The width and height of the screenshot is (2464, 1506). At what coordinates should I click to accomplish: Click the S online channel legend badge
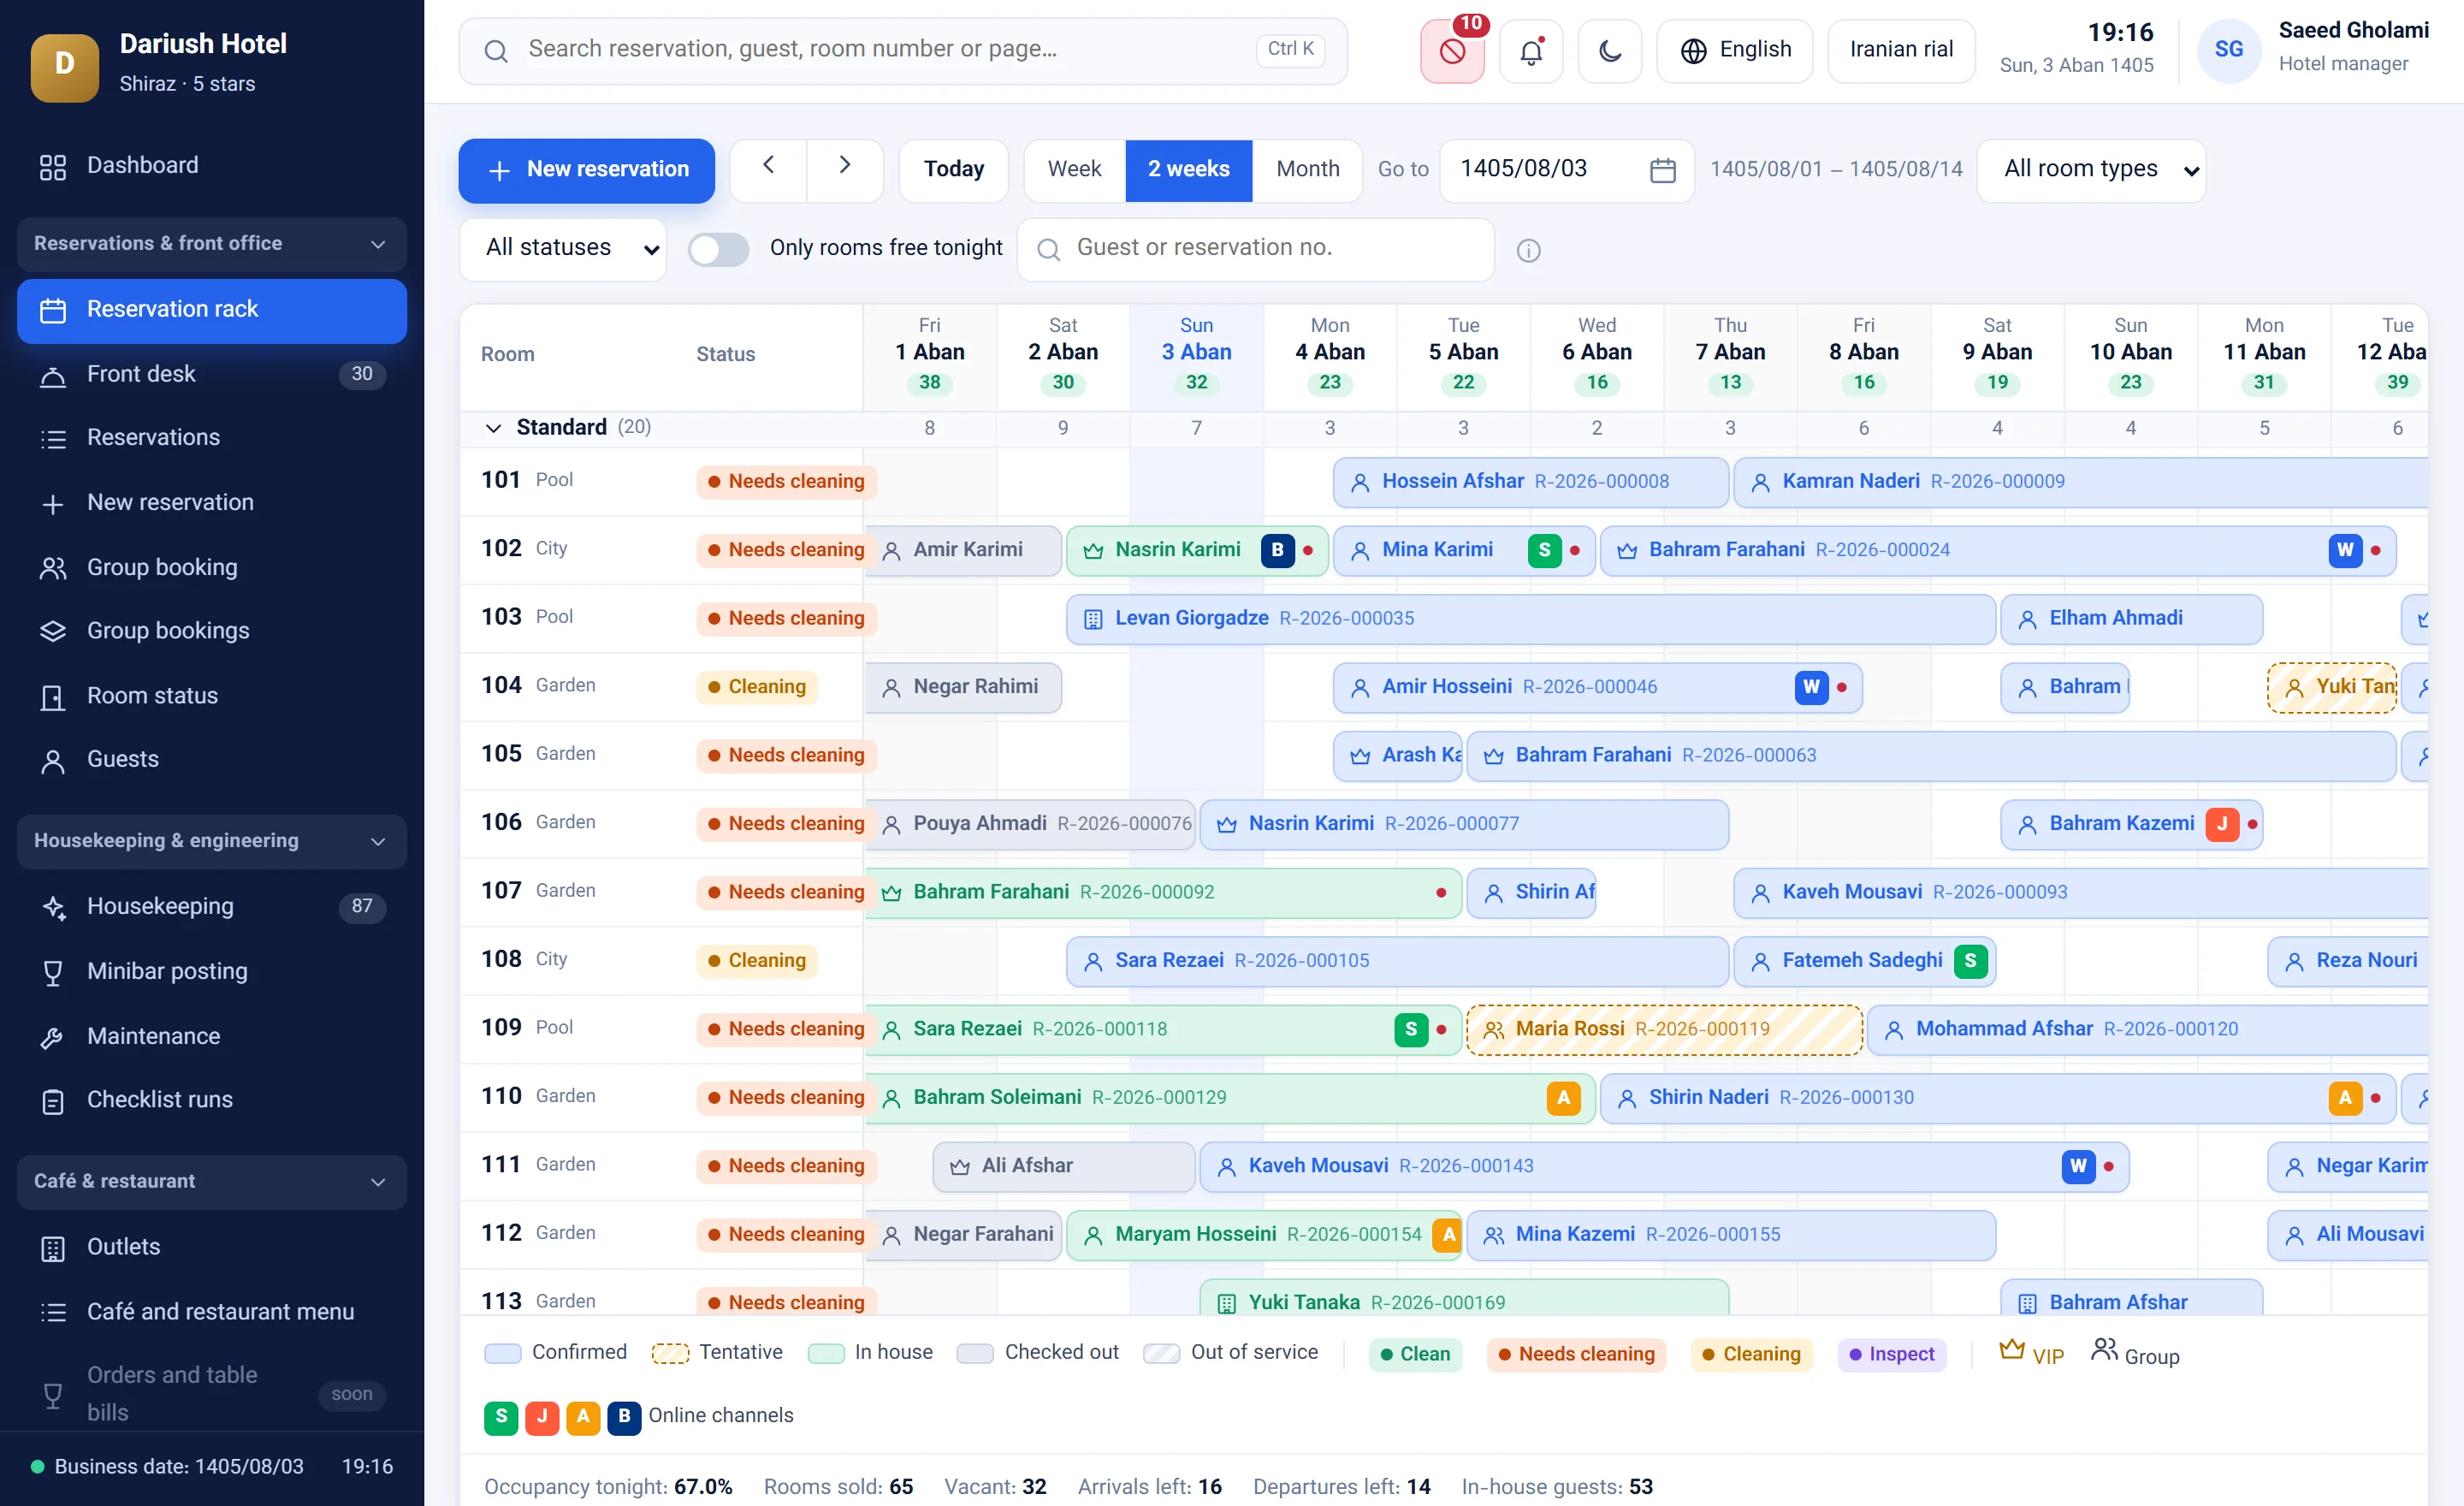tap(501, 1417)
